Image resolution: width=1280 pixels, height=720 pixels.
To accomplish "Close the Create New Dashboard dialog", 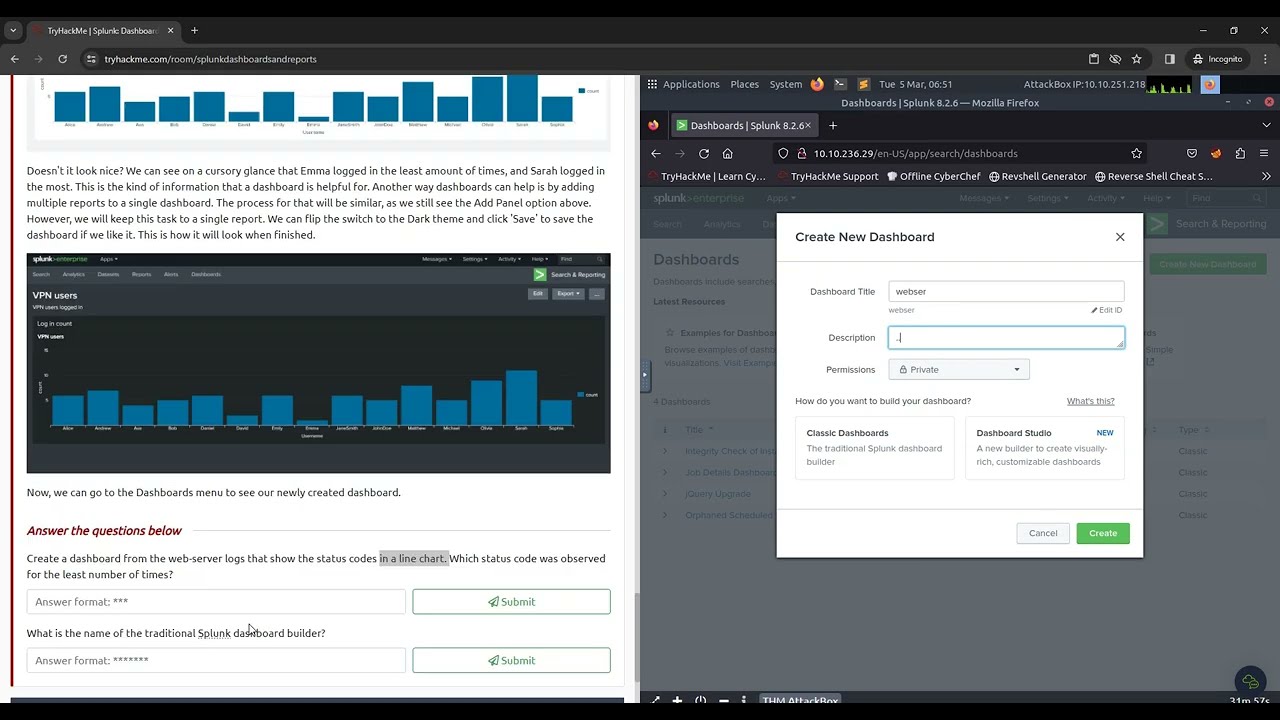I will coord(1120,237).
